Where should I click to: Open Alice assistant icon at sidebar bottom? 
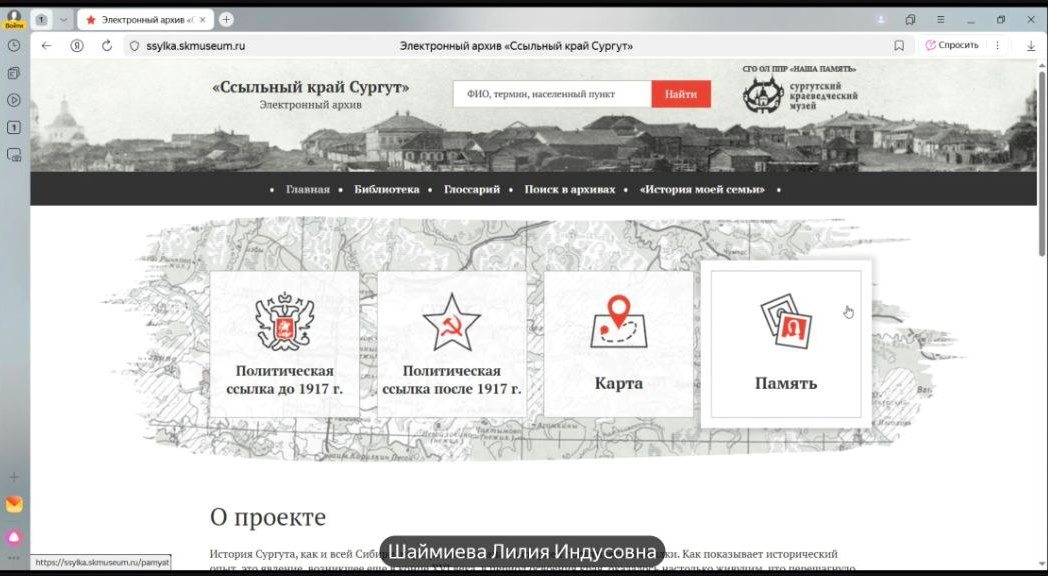coord(14,537)
